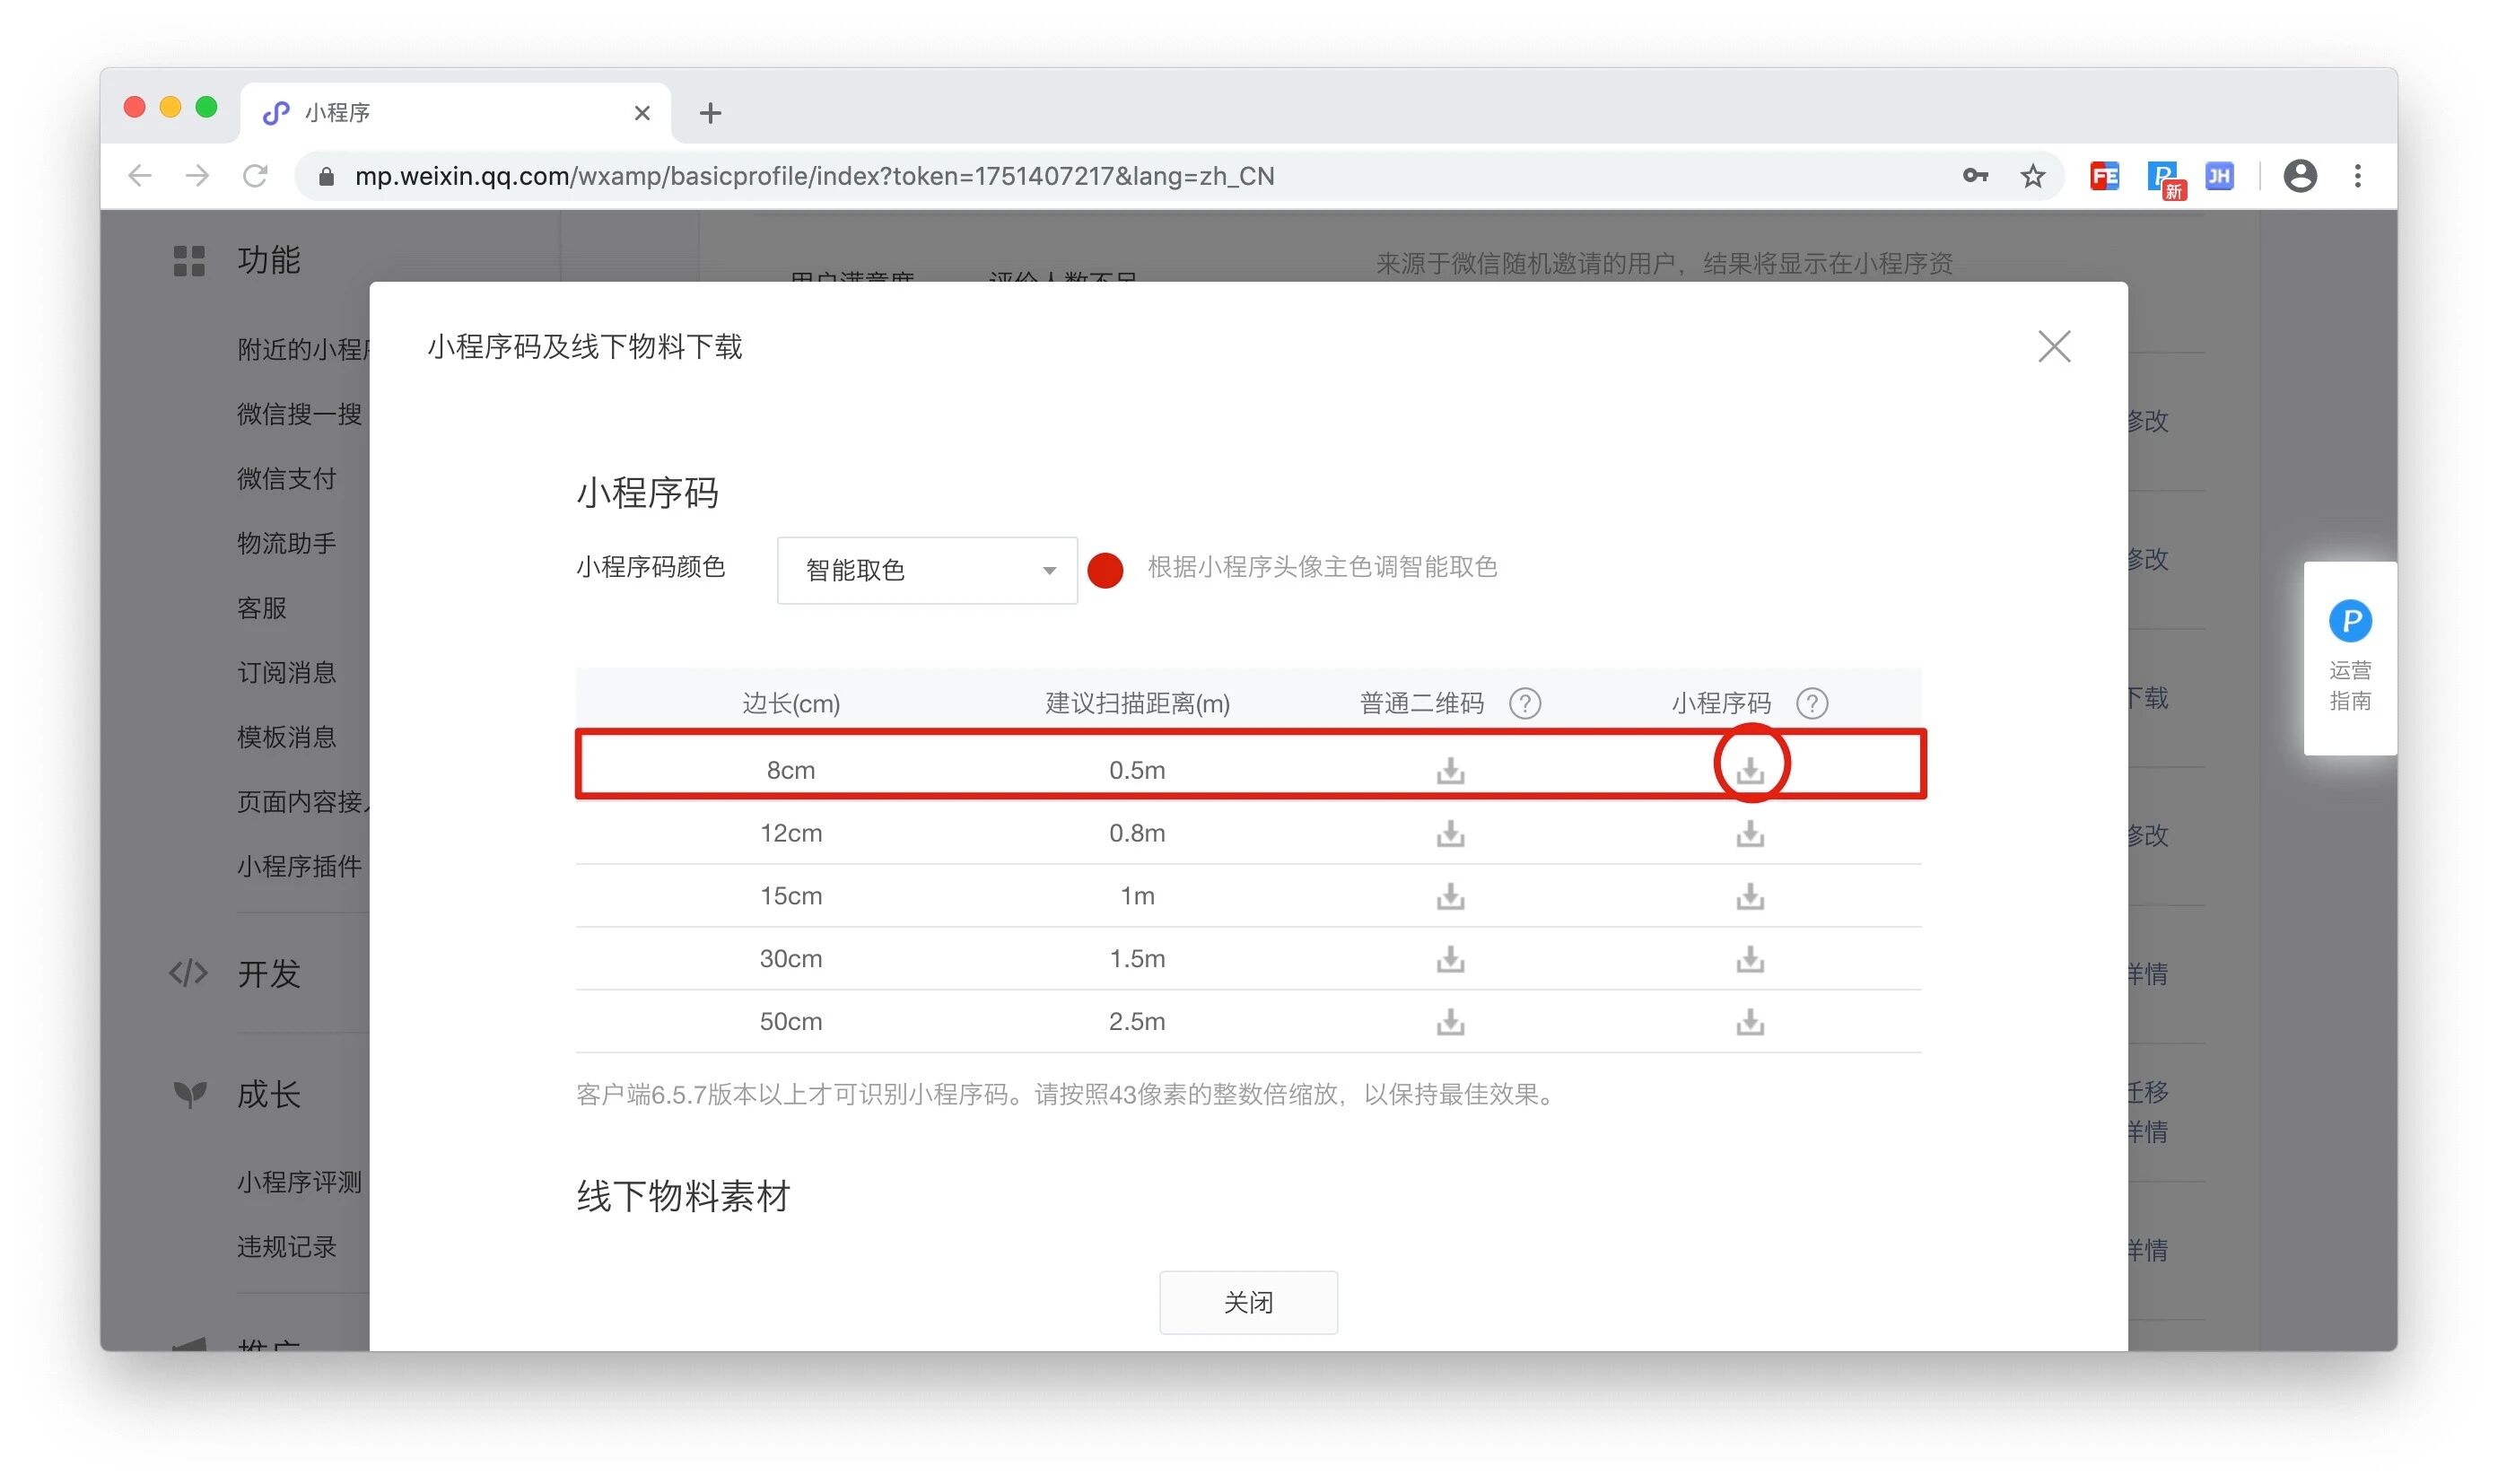
Task: Open the 运营指南 floating panel
Action: pos(2349,657)
